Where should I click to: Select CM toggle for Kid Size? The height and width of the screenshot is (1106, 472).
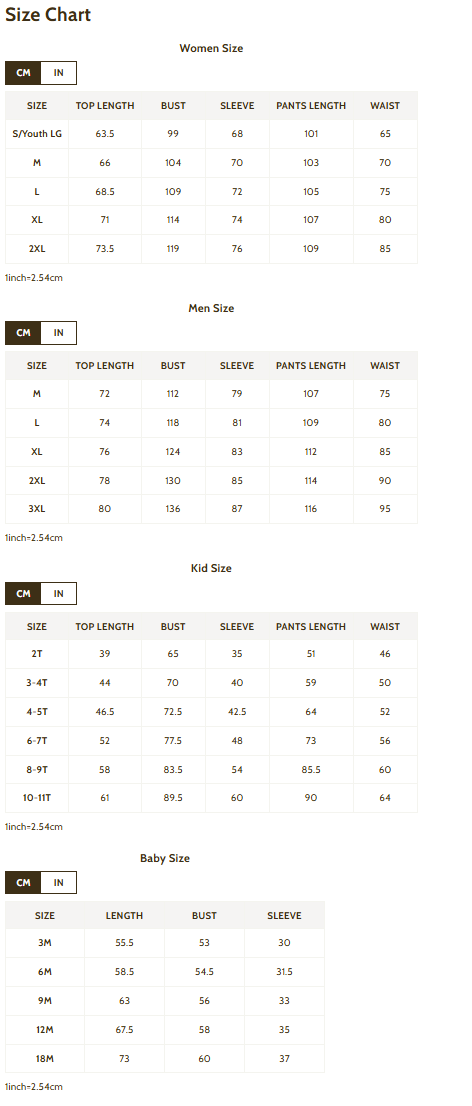23,593
